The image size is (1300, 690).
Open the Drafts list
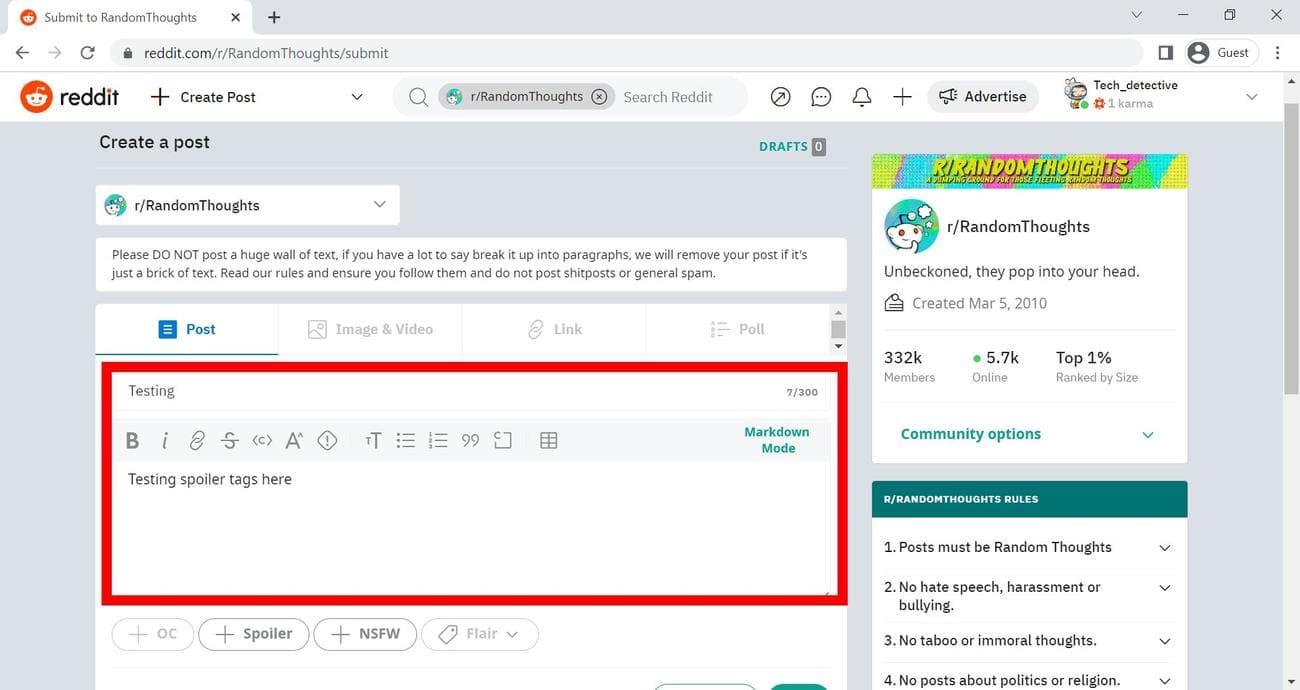click(x=791, y=146)
